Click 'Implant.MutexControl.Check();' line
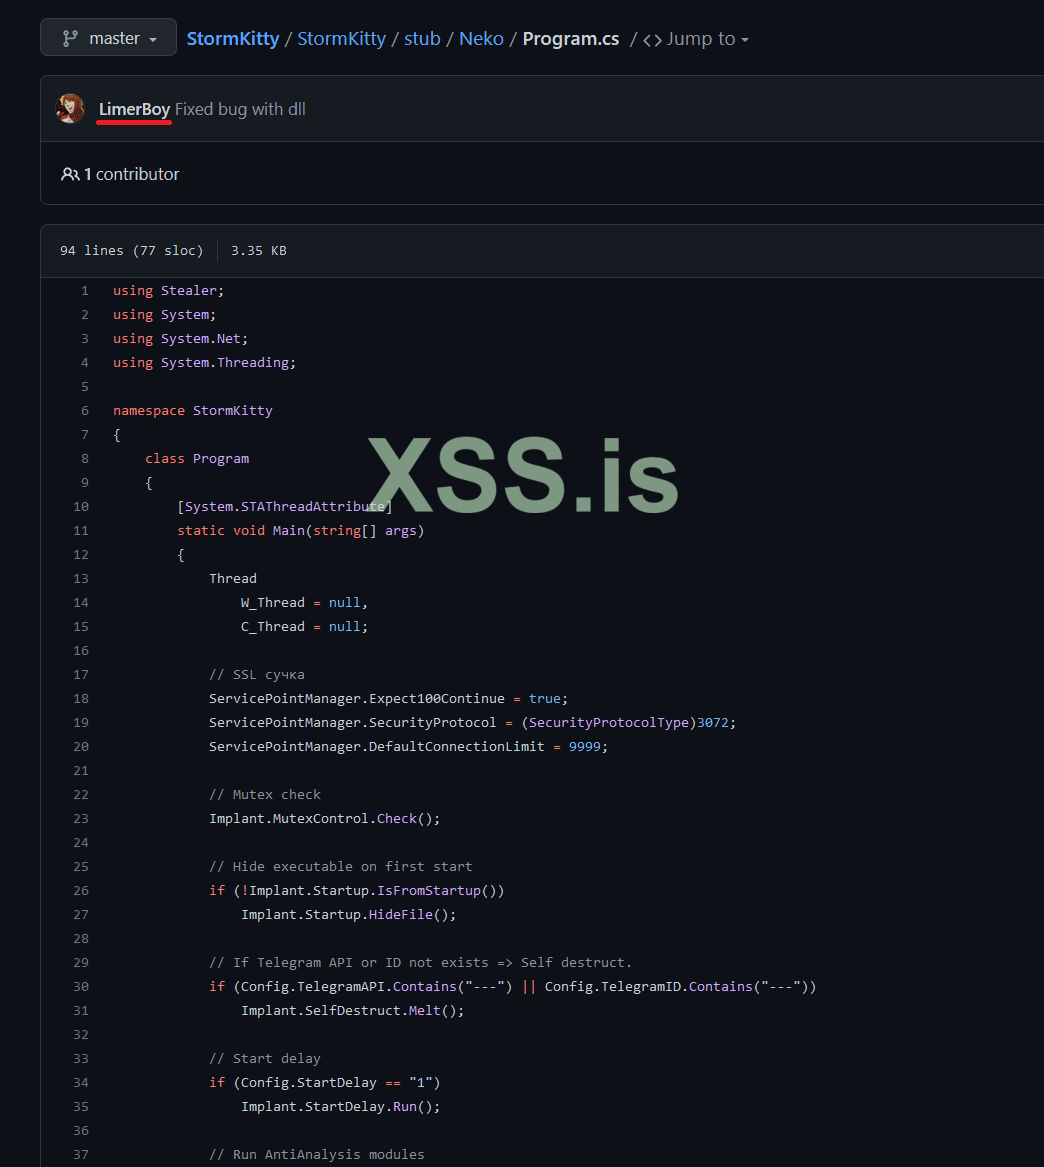The image size is (1044, 1167). coord(324,819)
